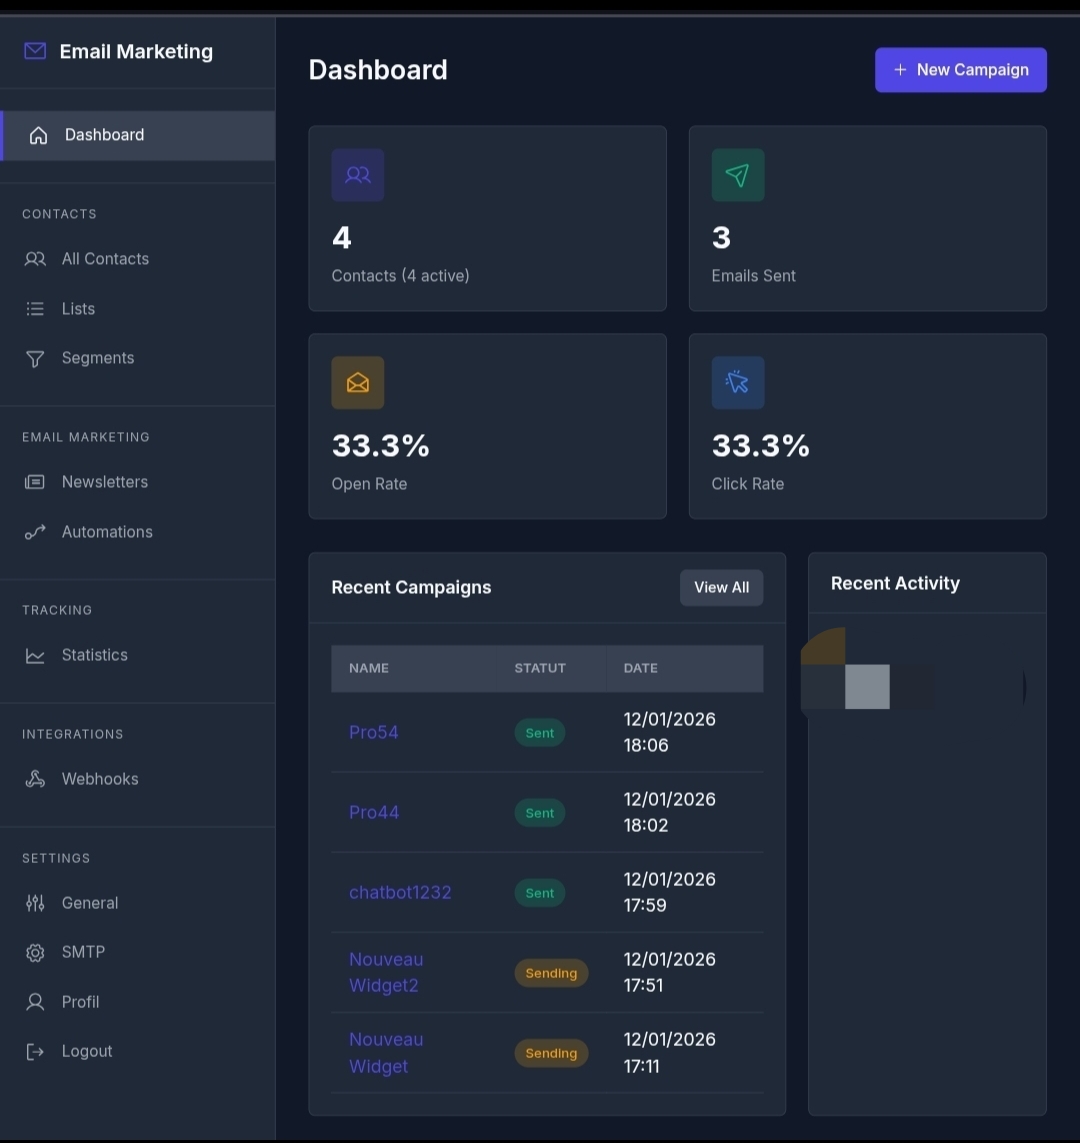
Task: Open the chatbot1232 campaign link
Action: pos(400,892)
